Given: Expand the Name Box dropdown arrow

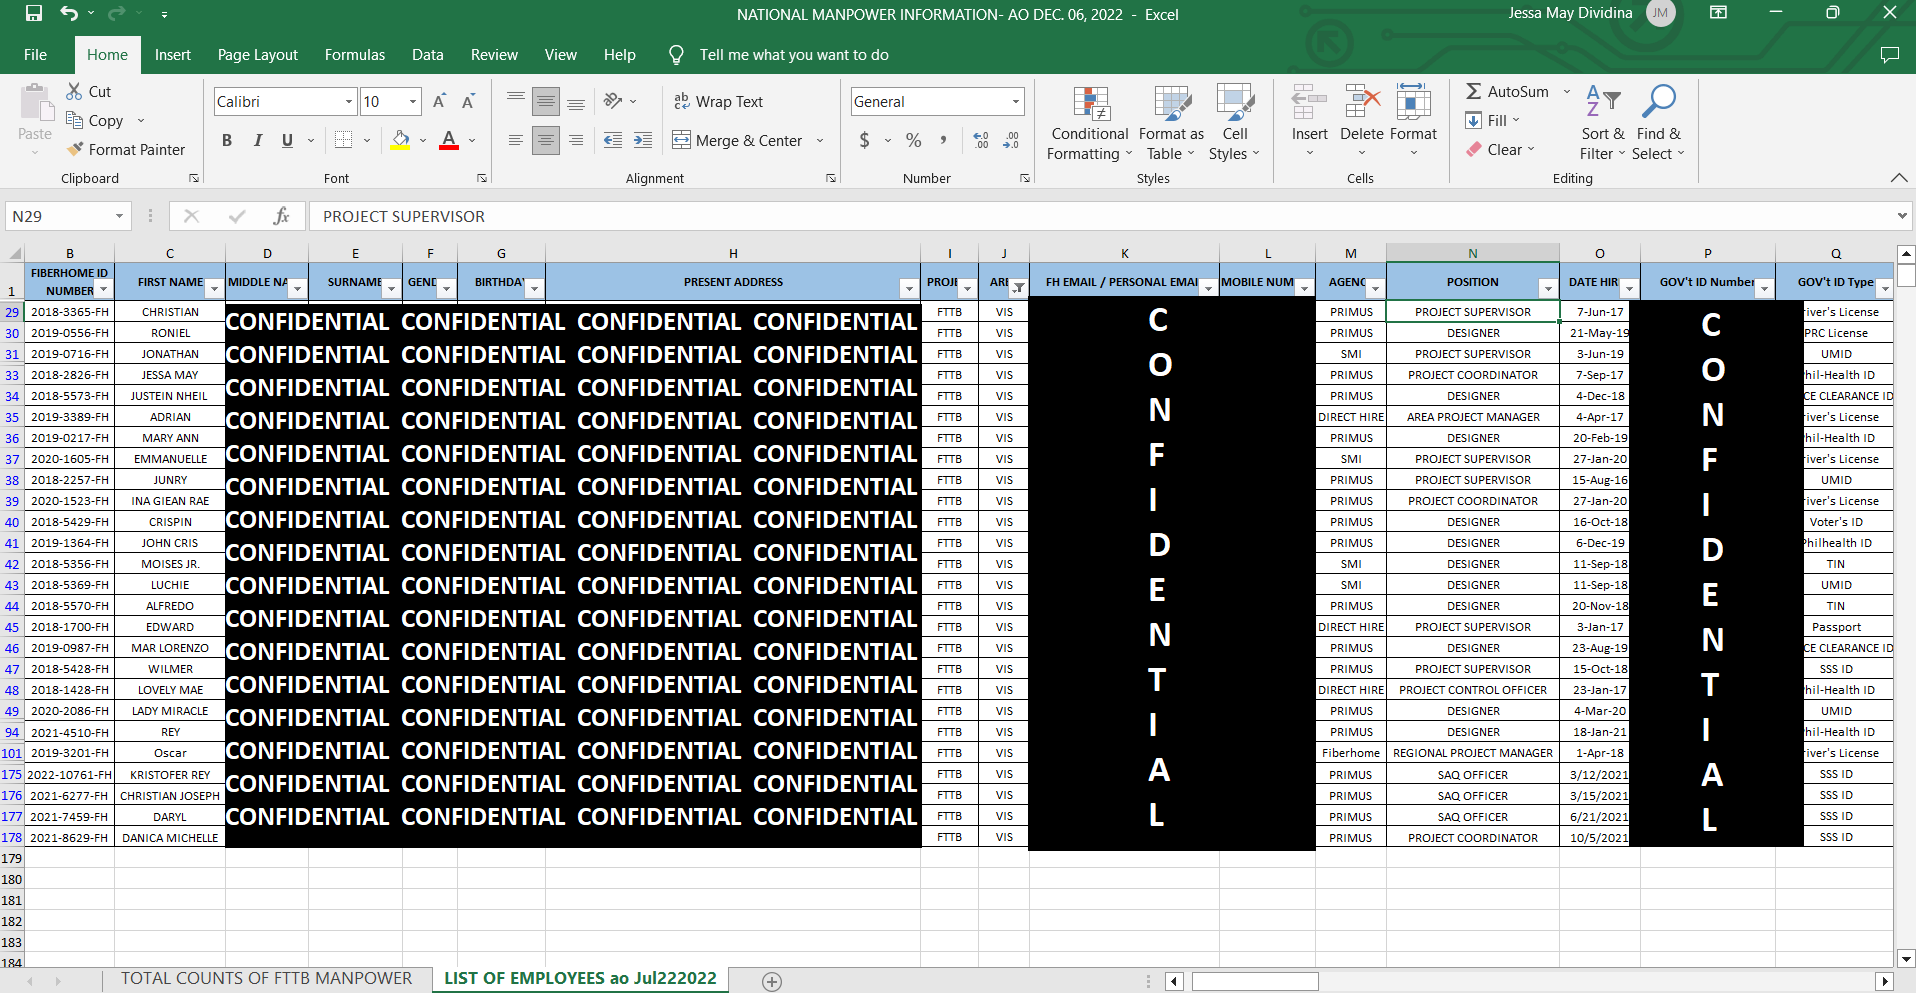Looking at the screenshot, I should [119, 216].
